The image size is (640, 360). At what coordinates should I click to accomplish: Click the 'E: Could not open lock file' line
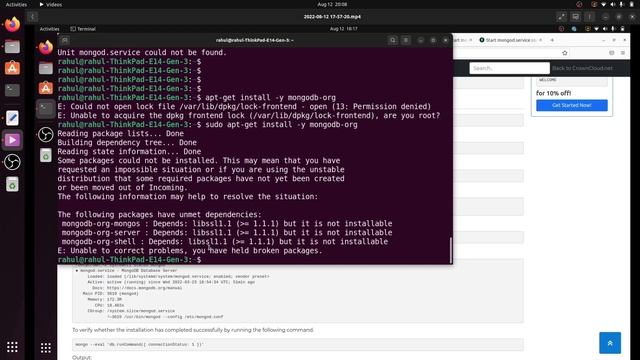(x=244, y=107)
